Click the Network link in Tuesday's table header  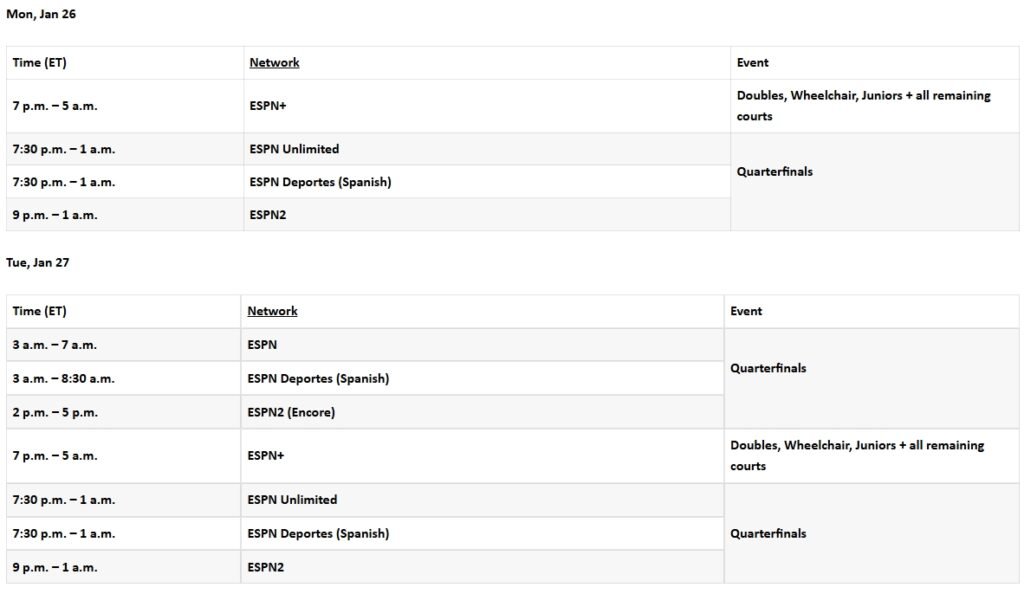pos(272,311)
